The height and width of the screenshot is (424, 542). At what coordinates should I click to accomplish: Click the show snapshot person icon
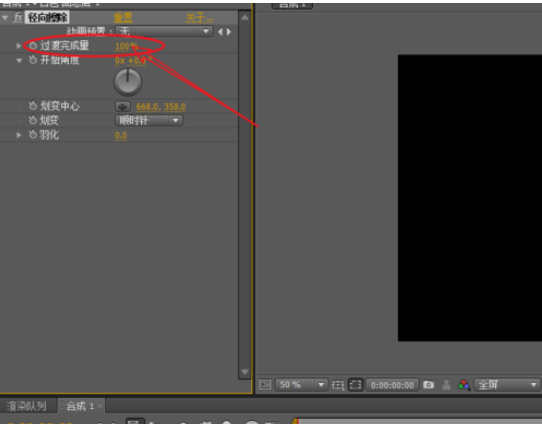[446, 385]
